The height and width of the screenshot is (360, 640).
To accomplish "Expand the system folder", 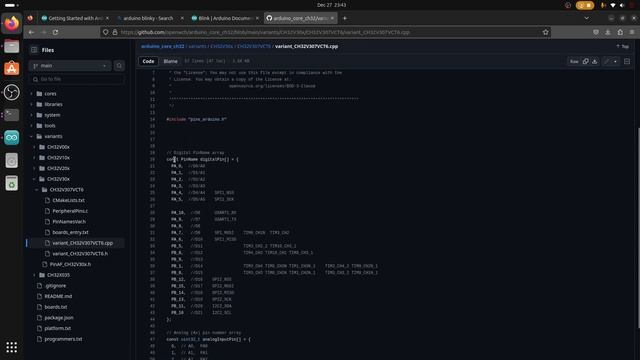I will coord(31,115).
